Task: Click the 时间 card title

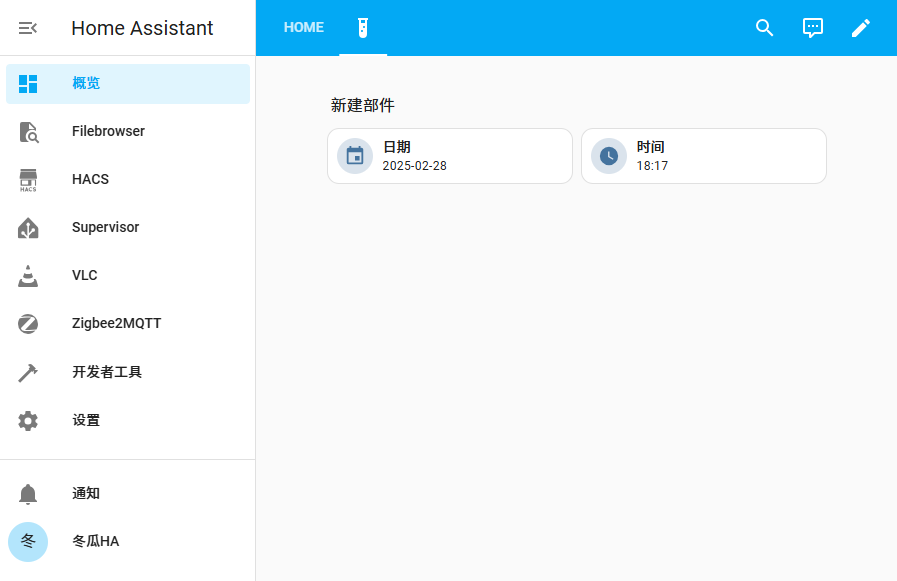Action: pos(650,147)
